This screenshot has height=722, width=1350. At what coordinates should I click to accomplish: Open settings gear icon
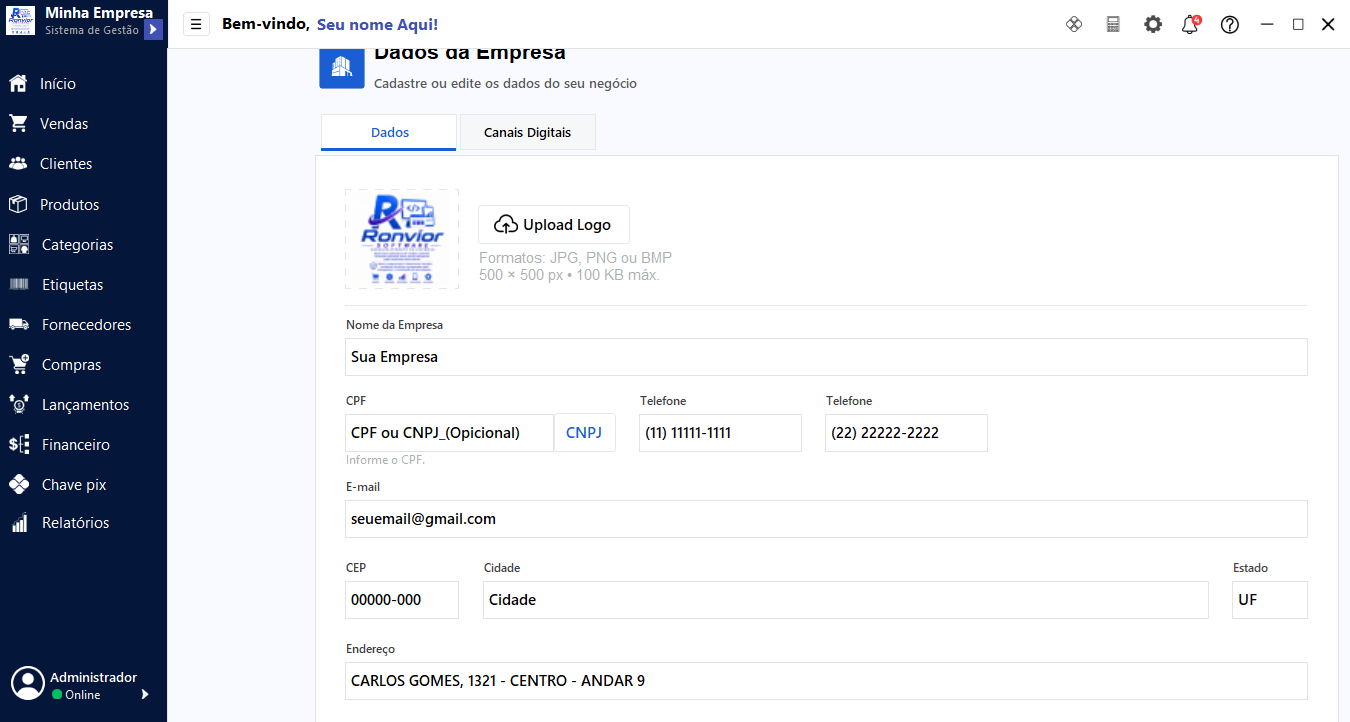[x=1153, y=24]
